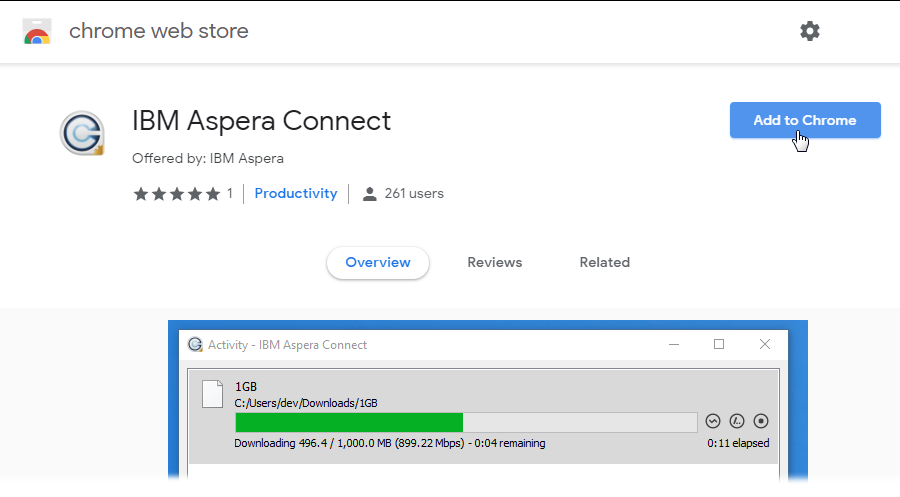This screenshot has height=497, width=900.
Task: Click the Add to Chrome button
Action: [x=804, y=120]
